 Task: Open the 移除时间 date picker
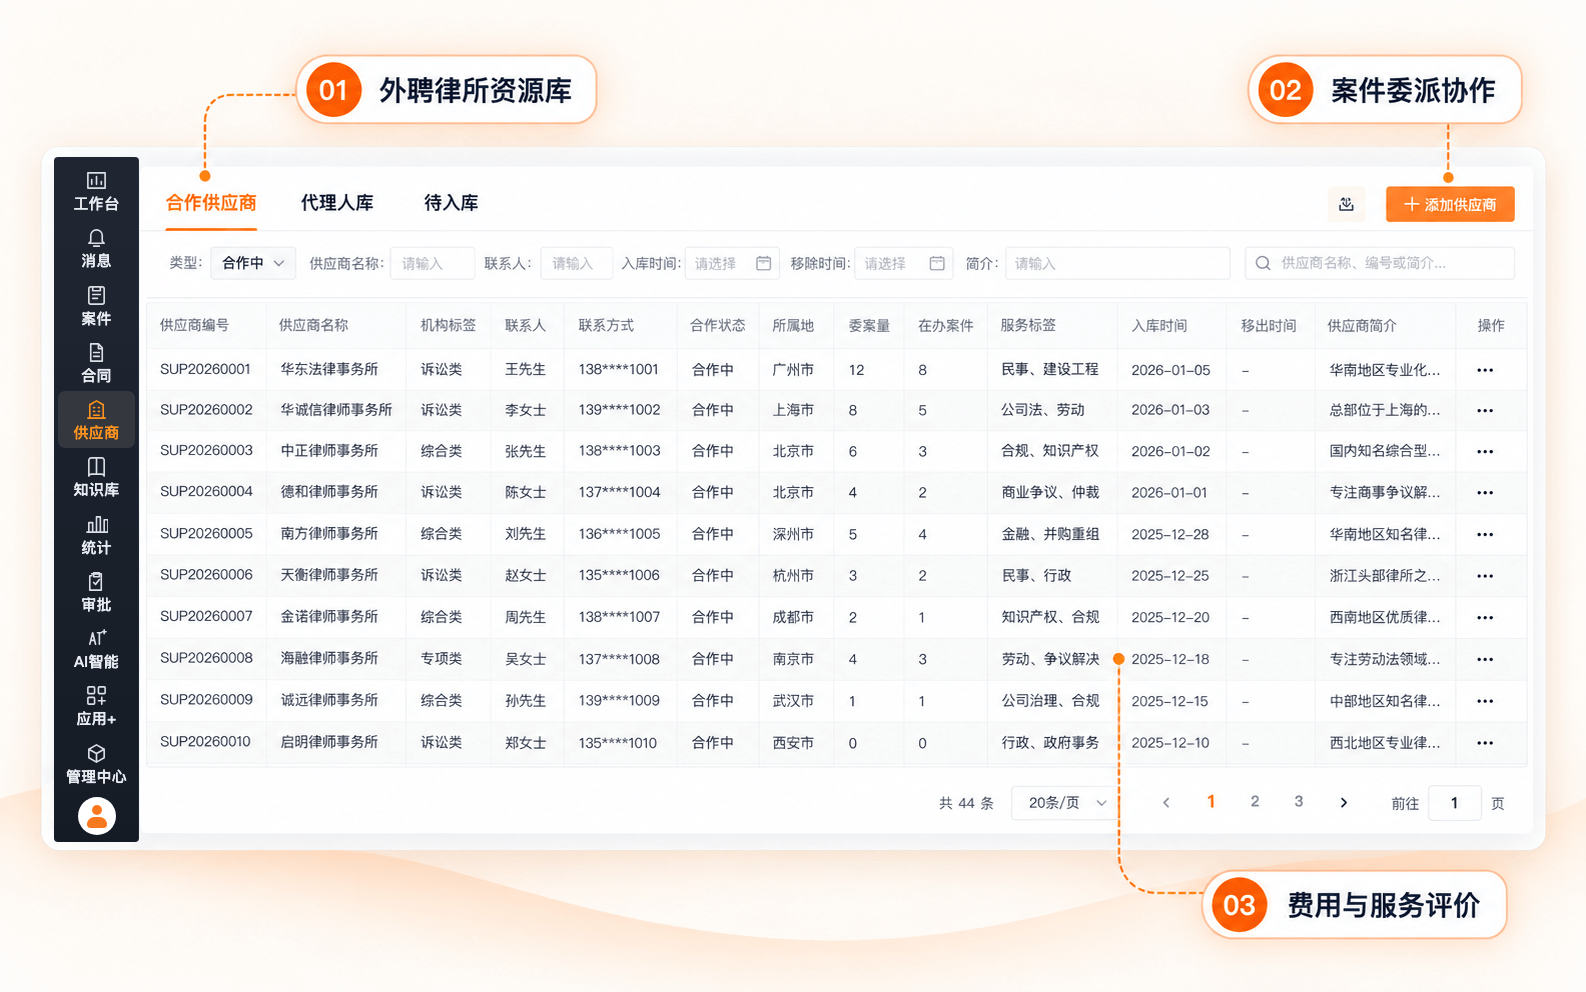903,263
